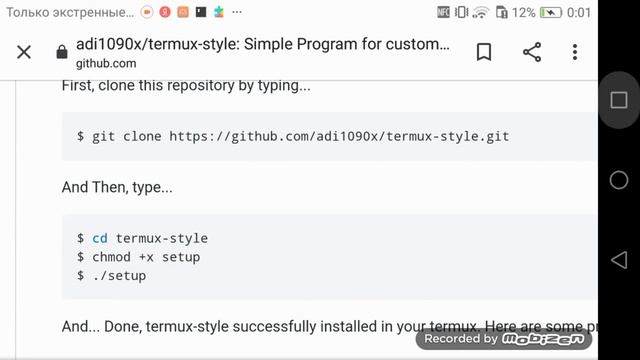Bookmark this GitHub page

[484, 52]
